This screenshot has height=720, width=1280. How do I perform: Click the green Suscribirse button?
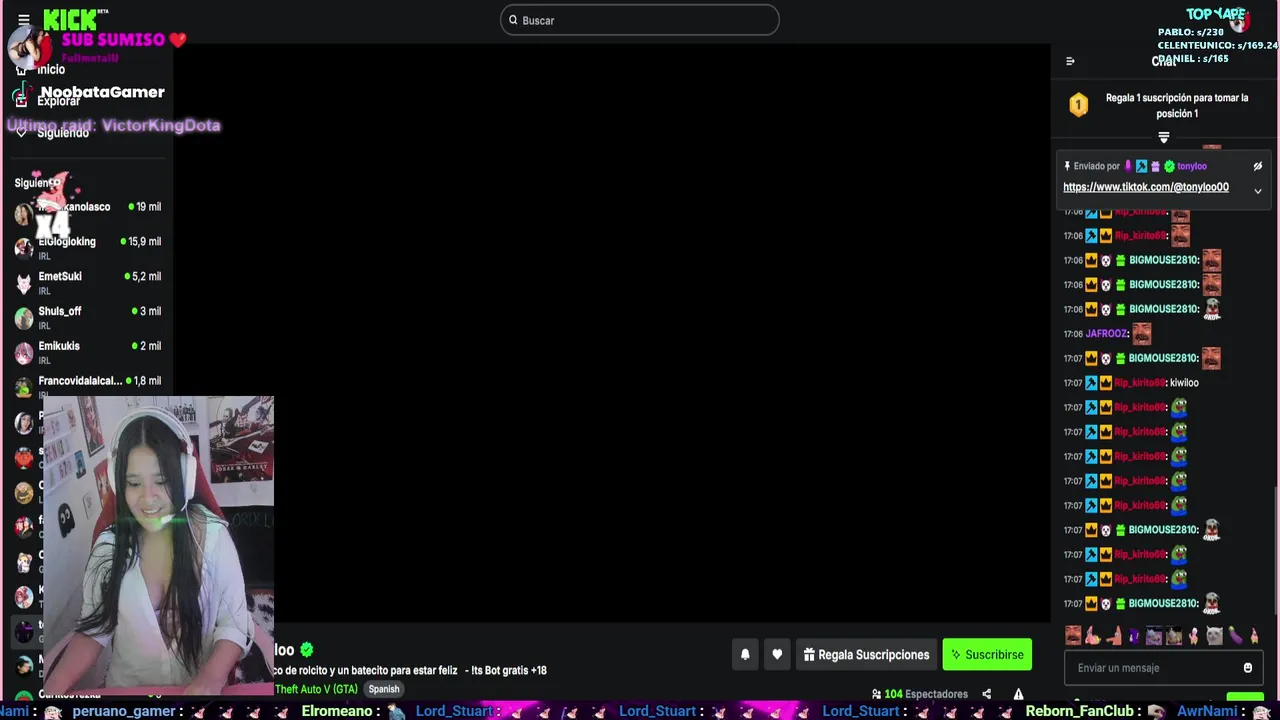[x=987, y=655]
